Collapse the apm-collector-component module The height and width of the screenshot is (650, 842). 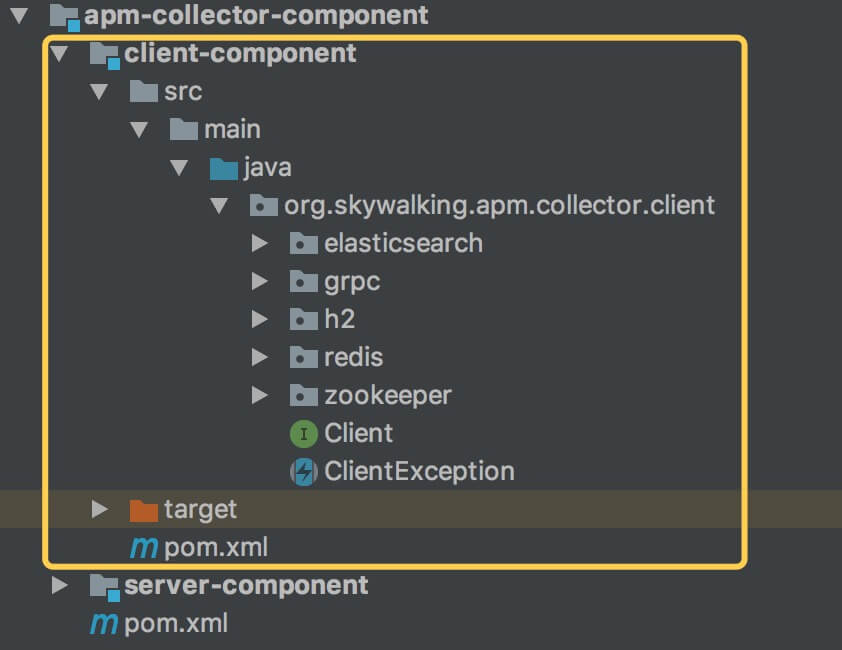click(19, 16)
